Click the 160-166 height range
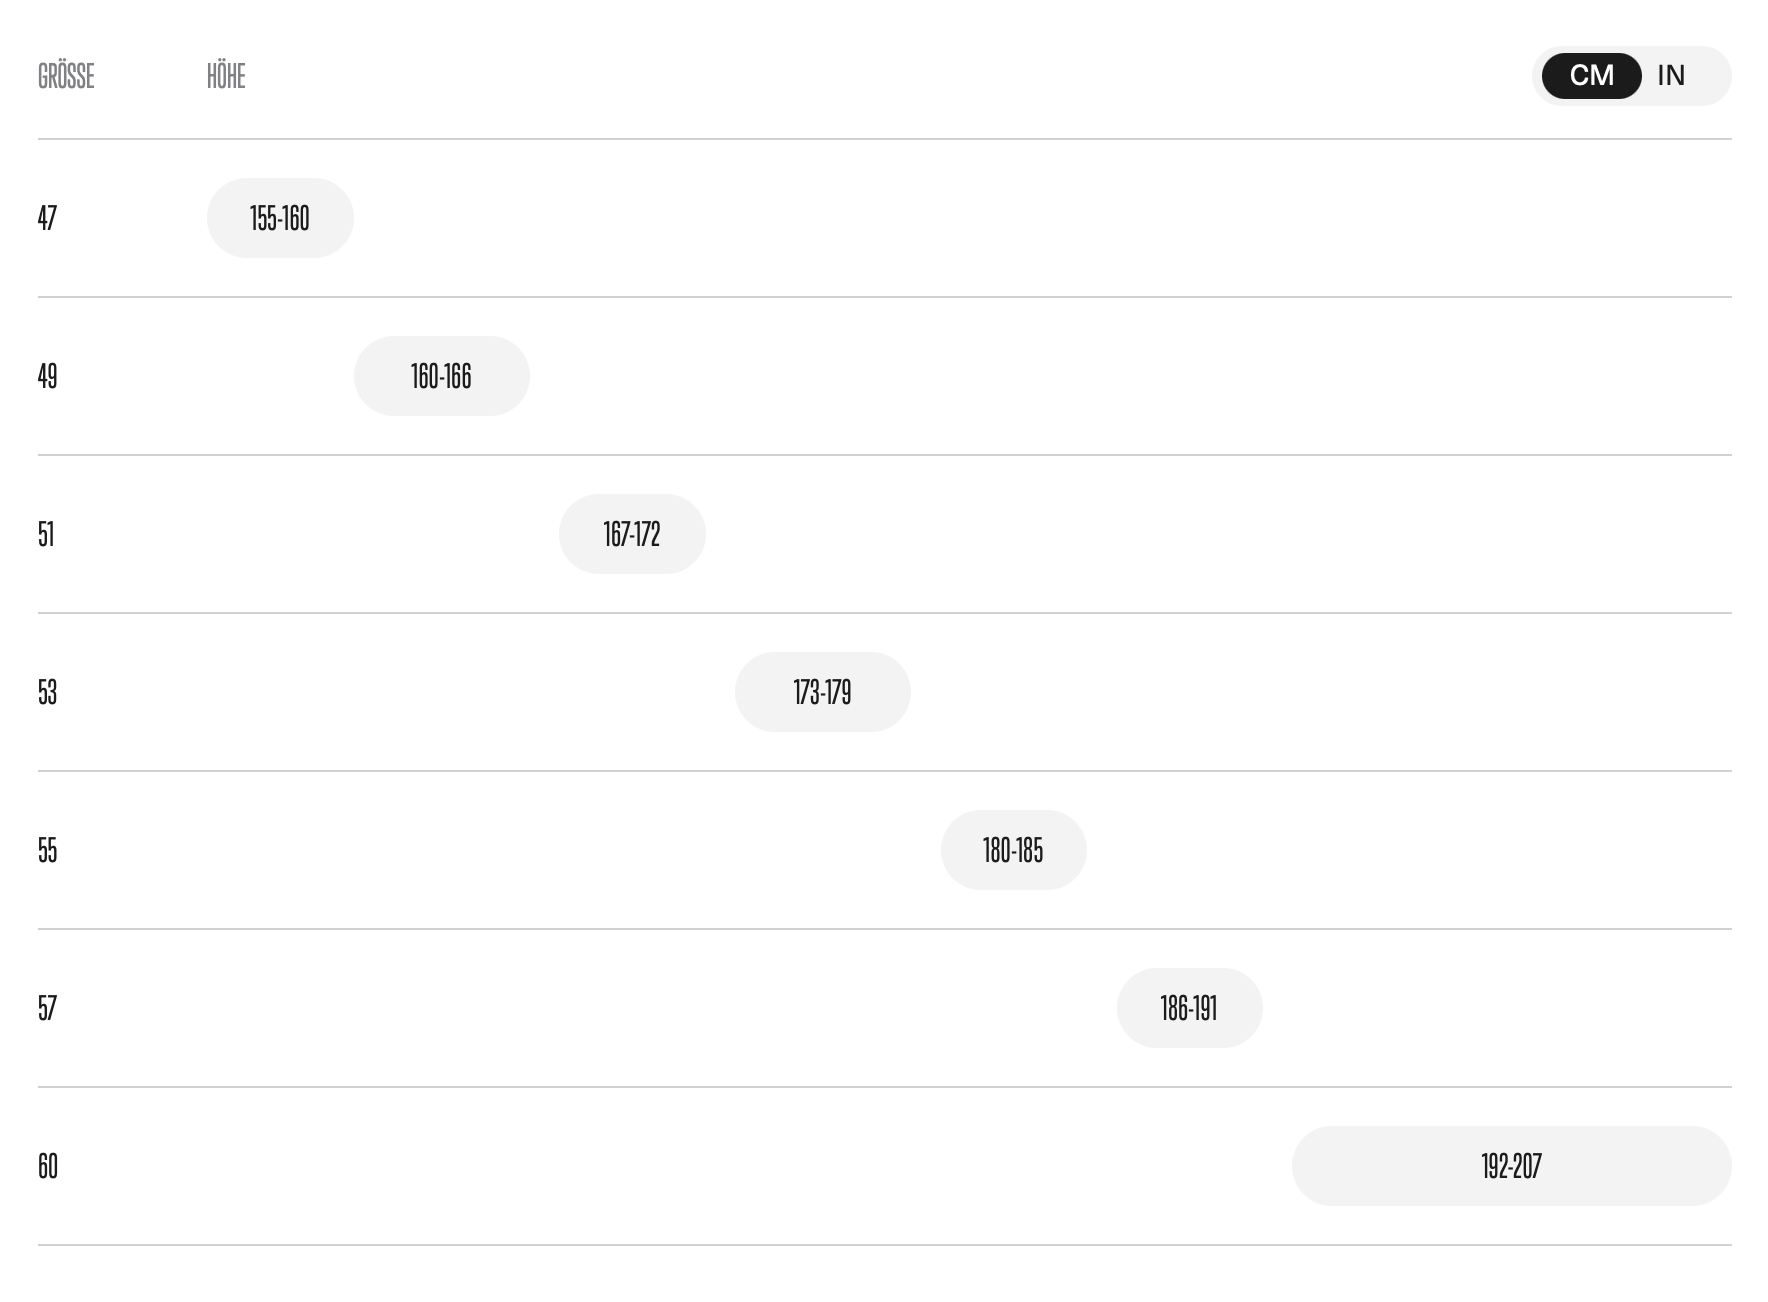1768x1302 pixels. (x=441, y=376)
